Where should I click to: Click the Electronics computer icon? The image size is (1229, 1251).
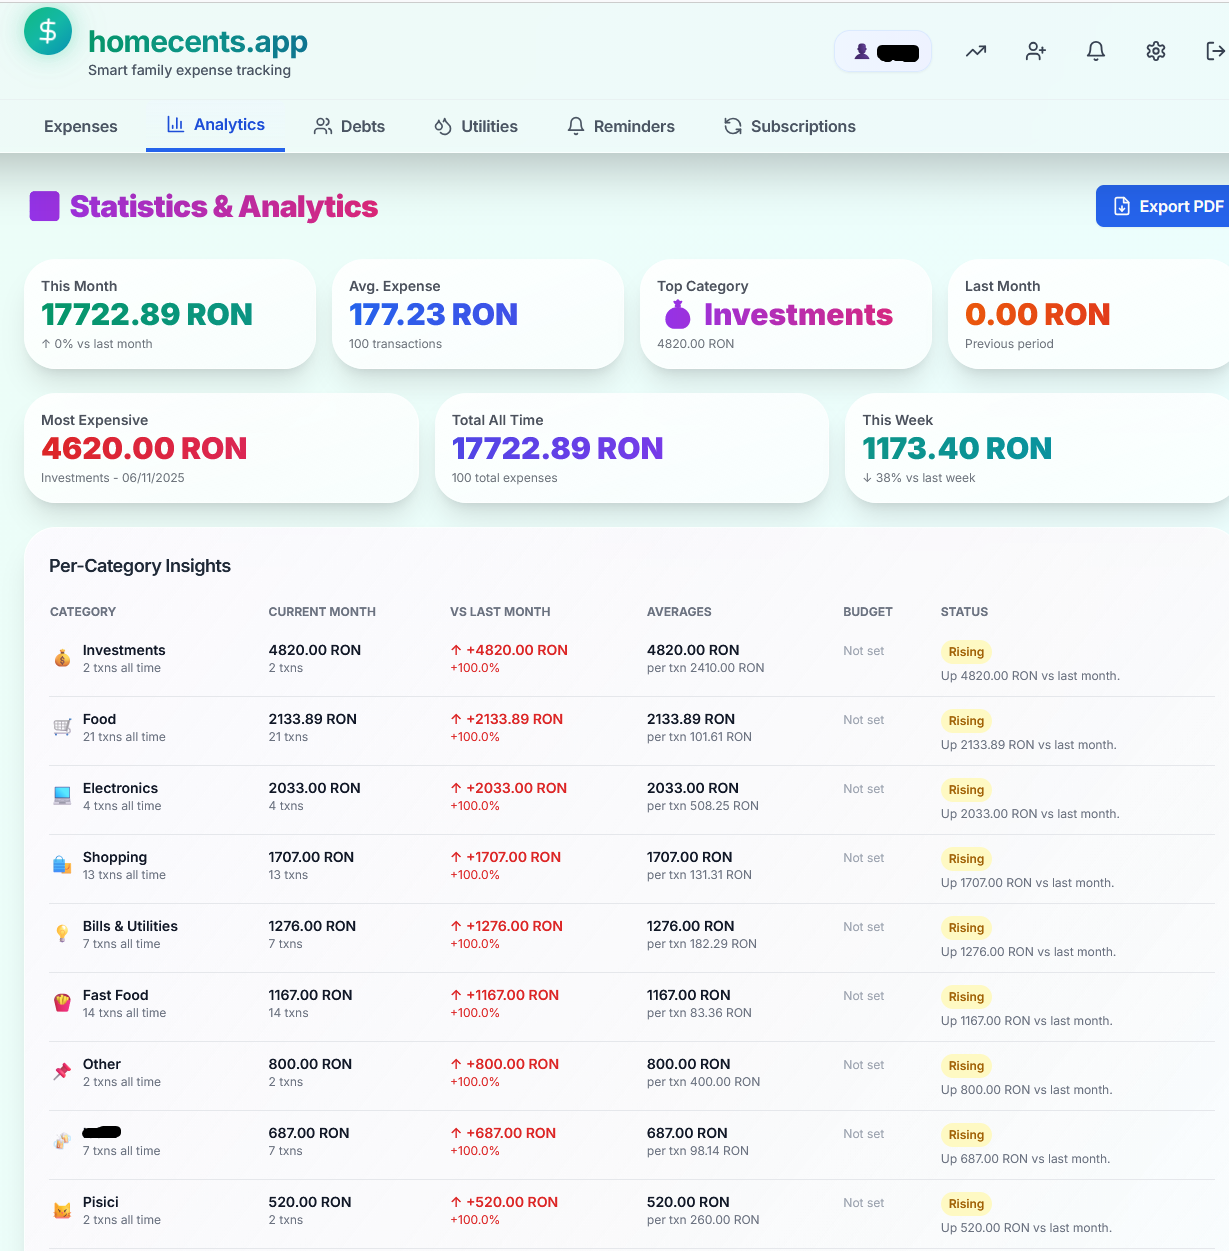point(61,796)
